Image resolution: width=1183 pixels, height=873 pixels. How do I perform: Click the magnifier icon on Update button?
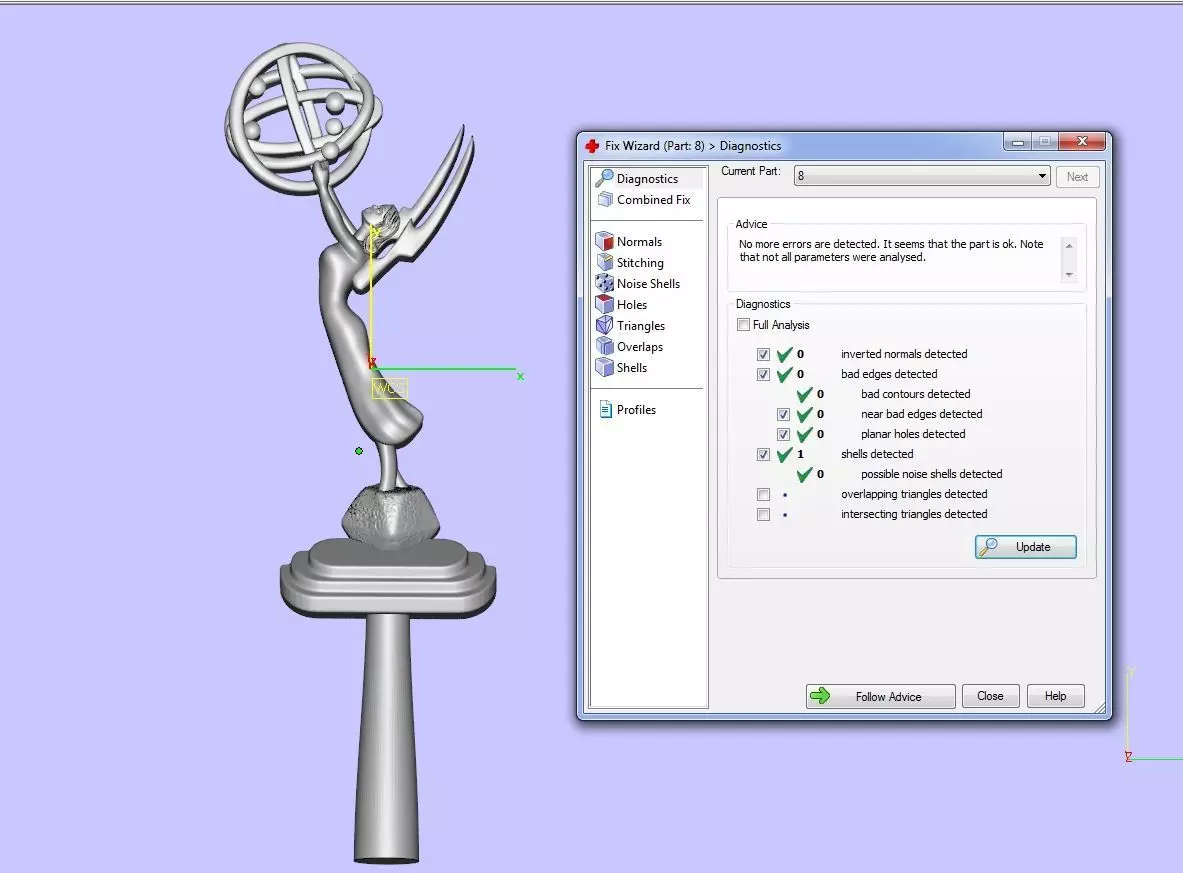tap(988, 546)
